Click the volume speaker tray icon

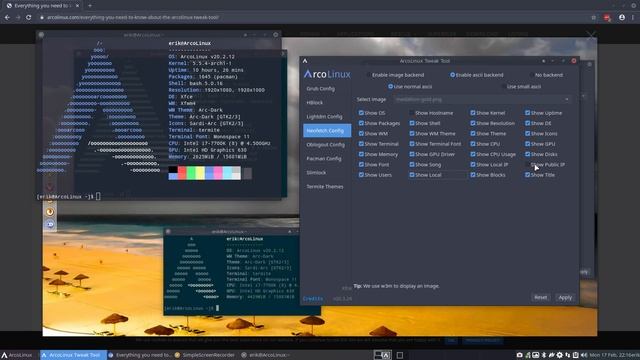(584, 355)
